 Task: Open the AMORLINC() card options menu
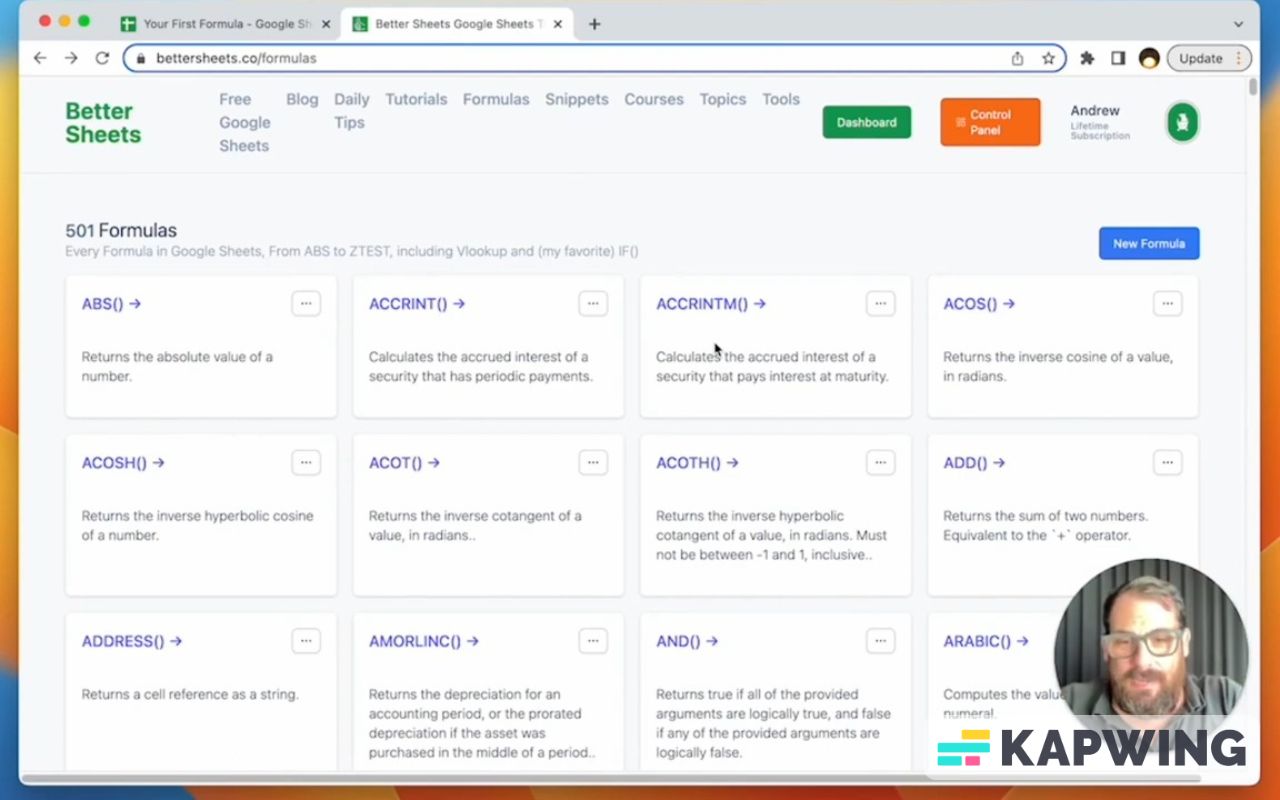pos(593,641)
